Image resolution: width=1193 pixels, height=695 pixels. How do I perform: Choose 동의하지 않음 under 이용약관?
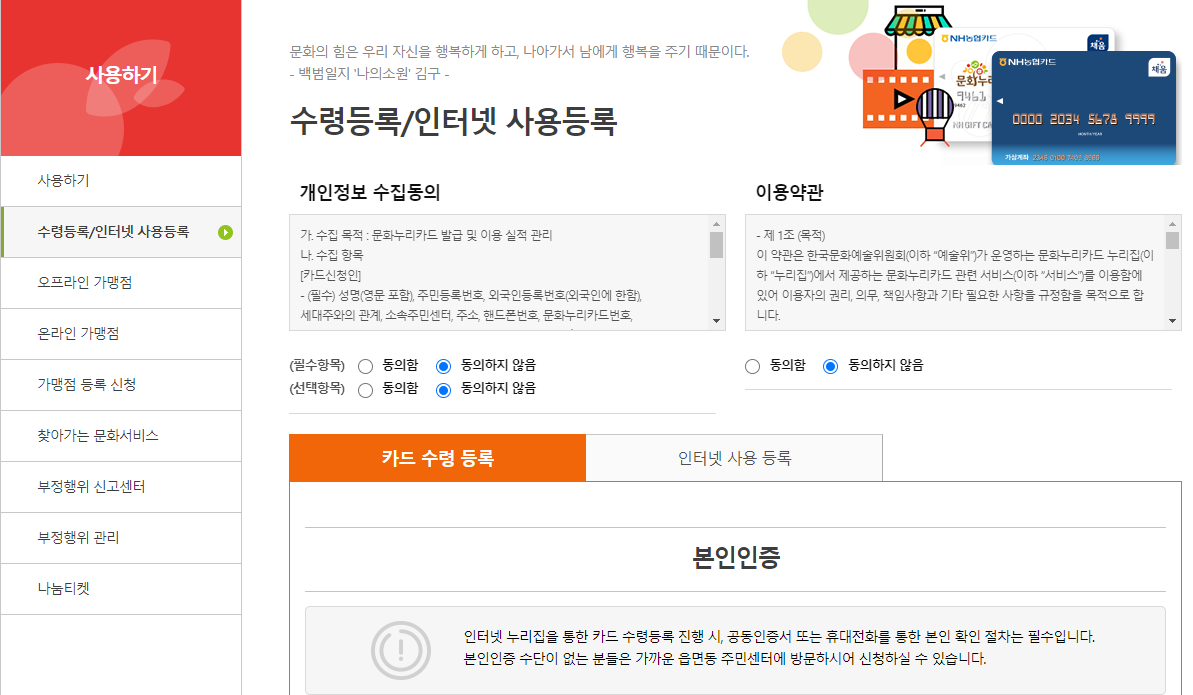pyautogui.click(x=831, y=366)
